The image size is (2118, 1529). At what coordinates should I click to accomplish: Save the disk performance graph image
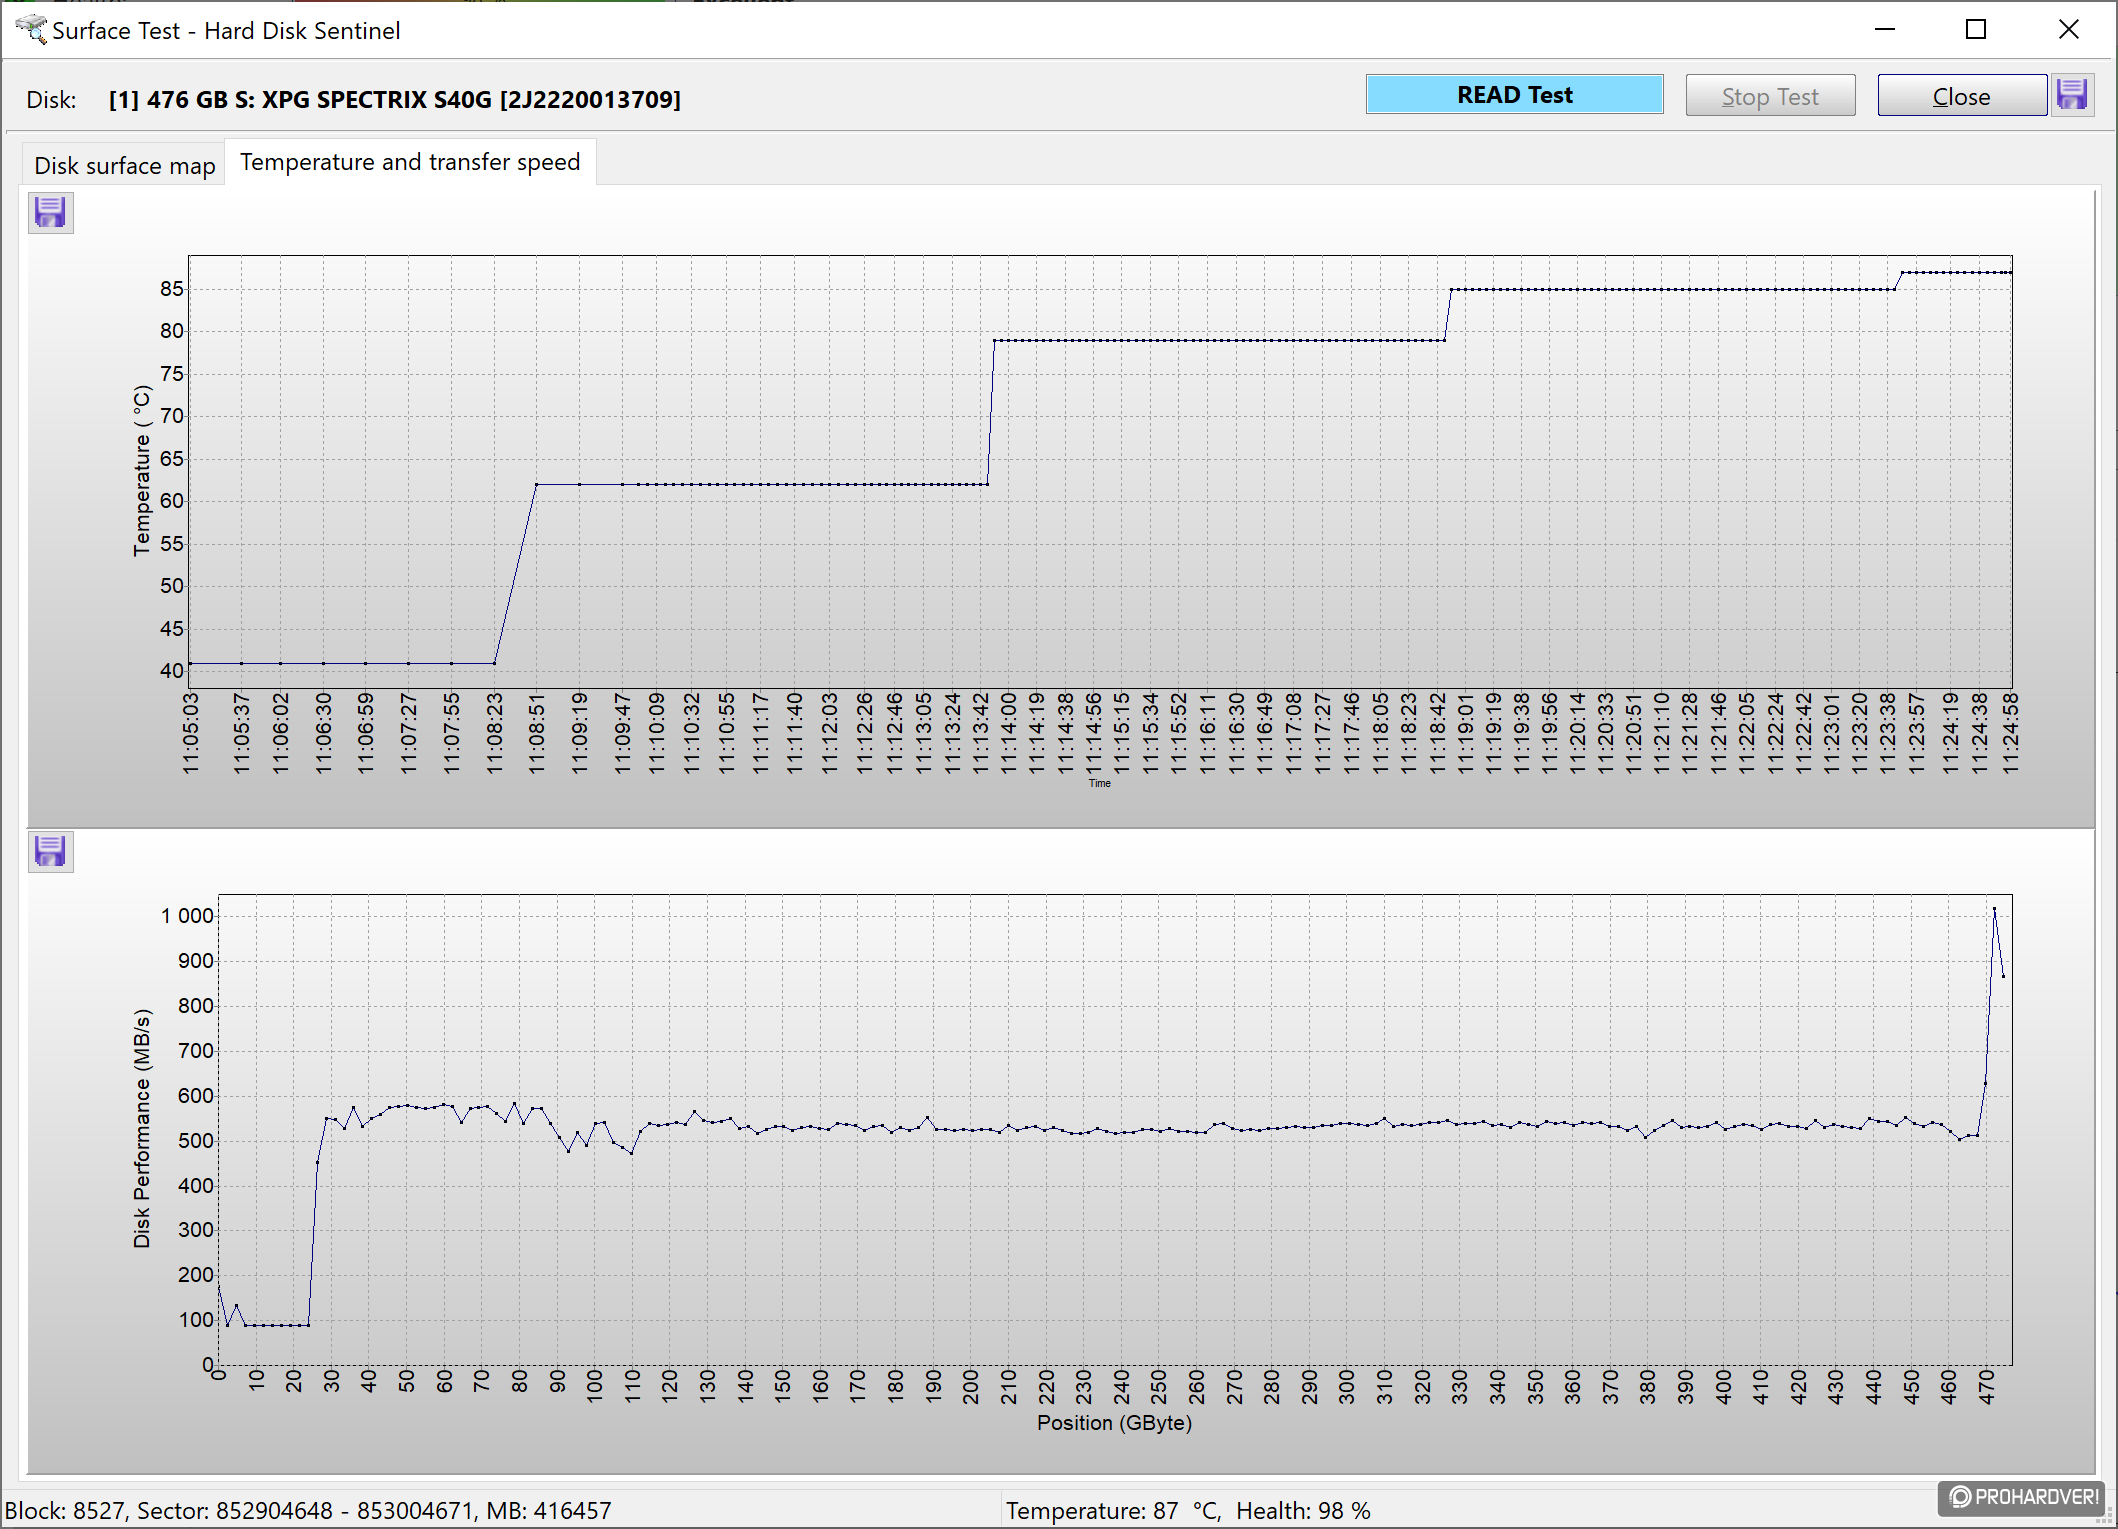pos(50,852)
